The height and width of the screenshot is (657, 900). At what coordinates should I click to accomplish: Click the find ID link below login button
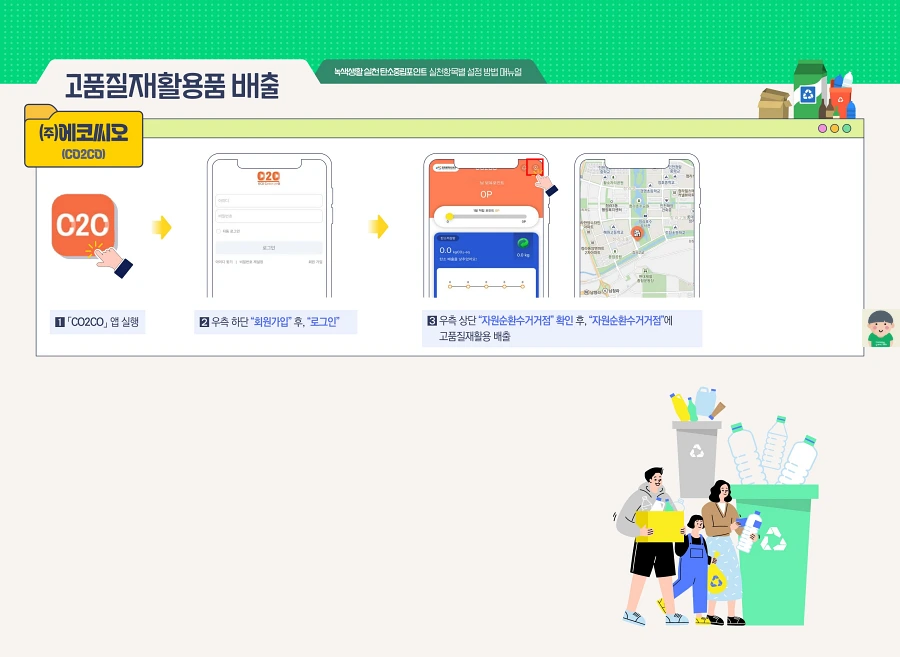(x=224, y=262)
